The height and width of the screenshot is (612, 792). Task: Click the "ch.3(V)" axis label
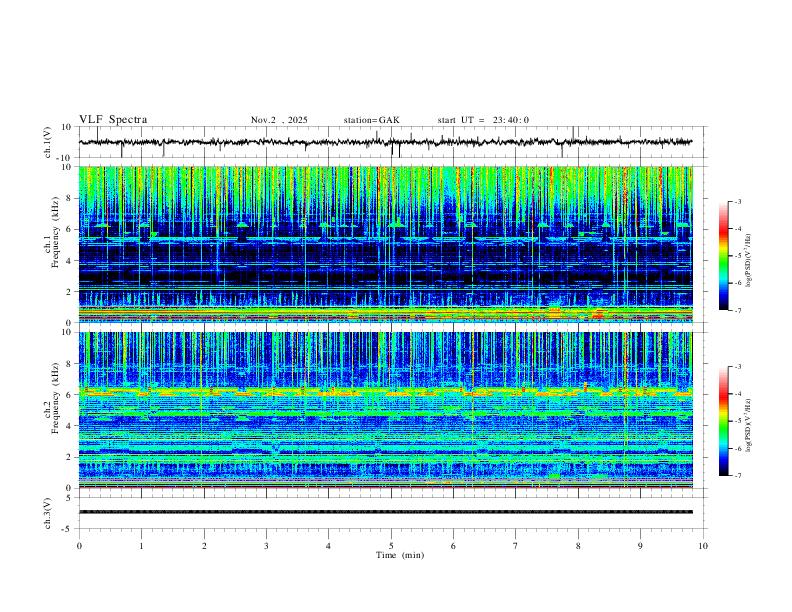click(48, 513)
